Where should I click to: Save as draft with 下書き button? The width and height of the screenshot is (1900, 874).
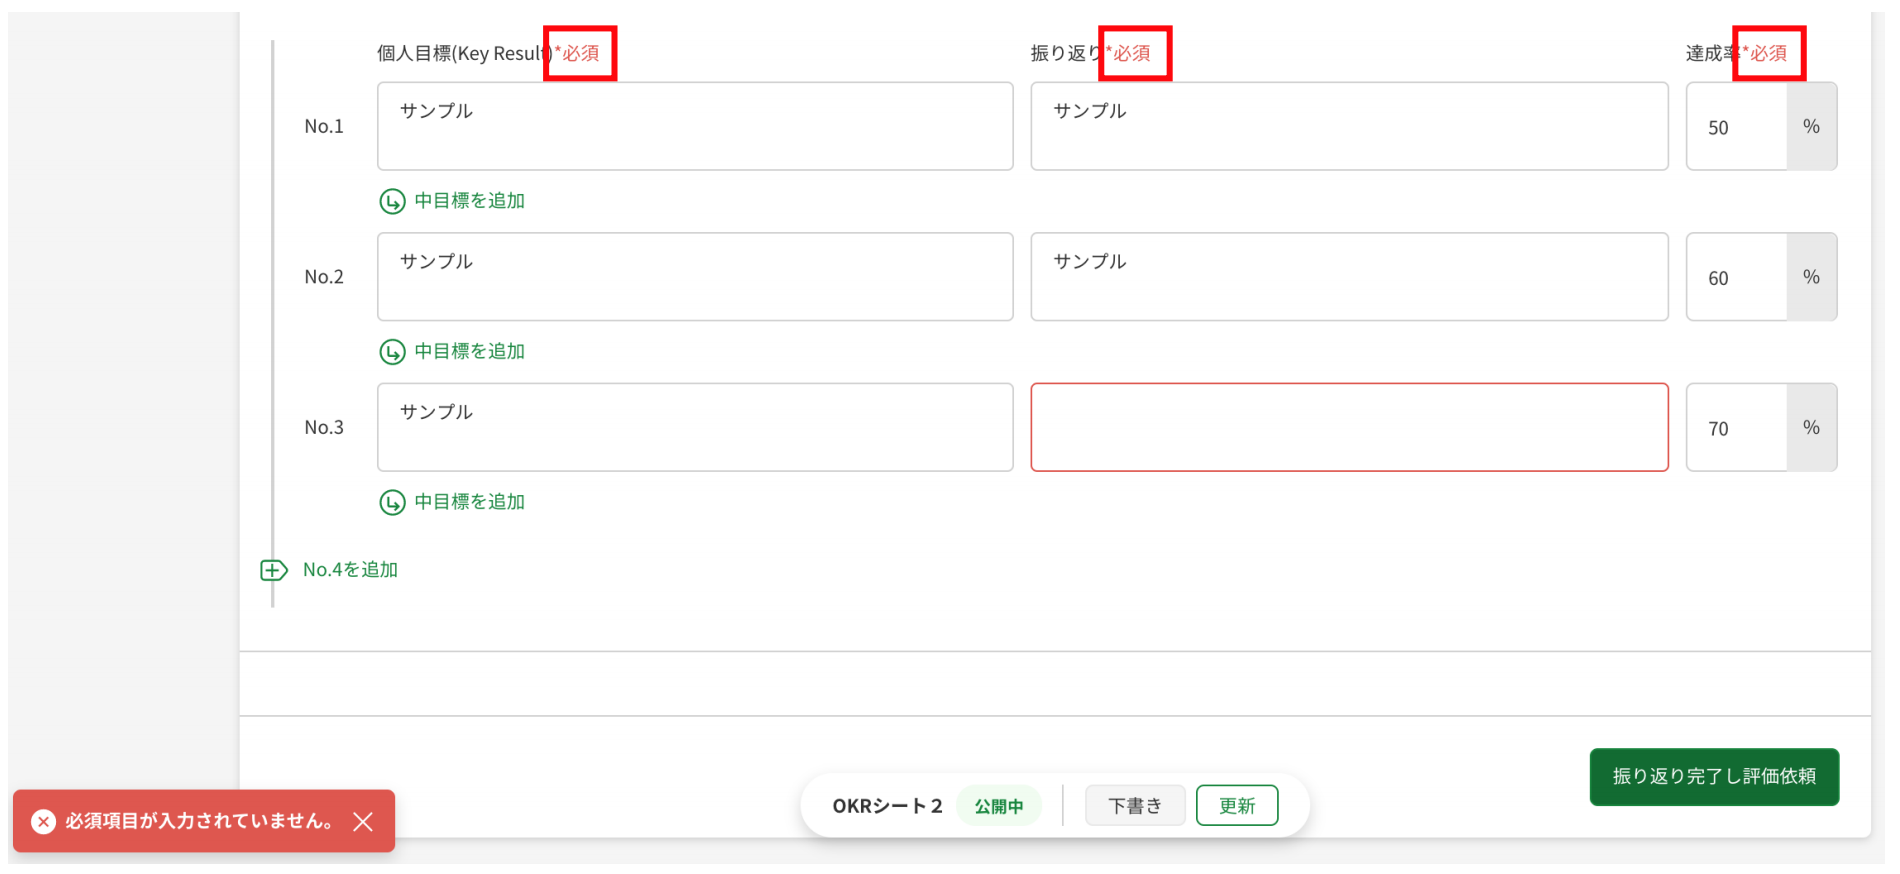click(1135, 806)
